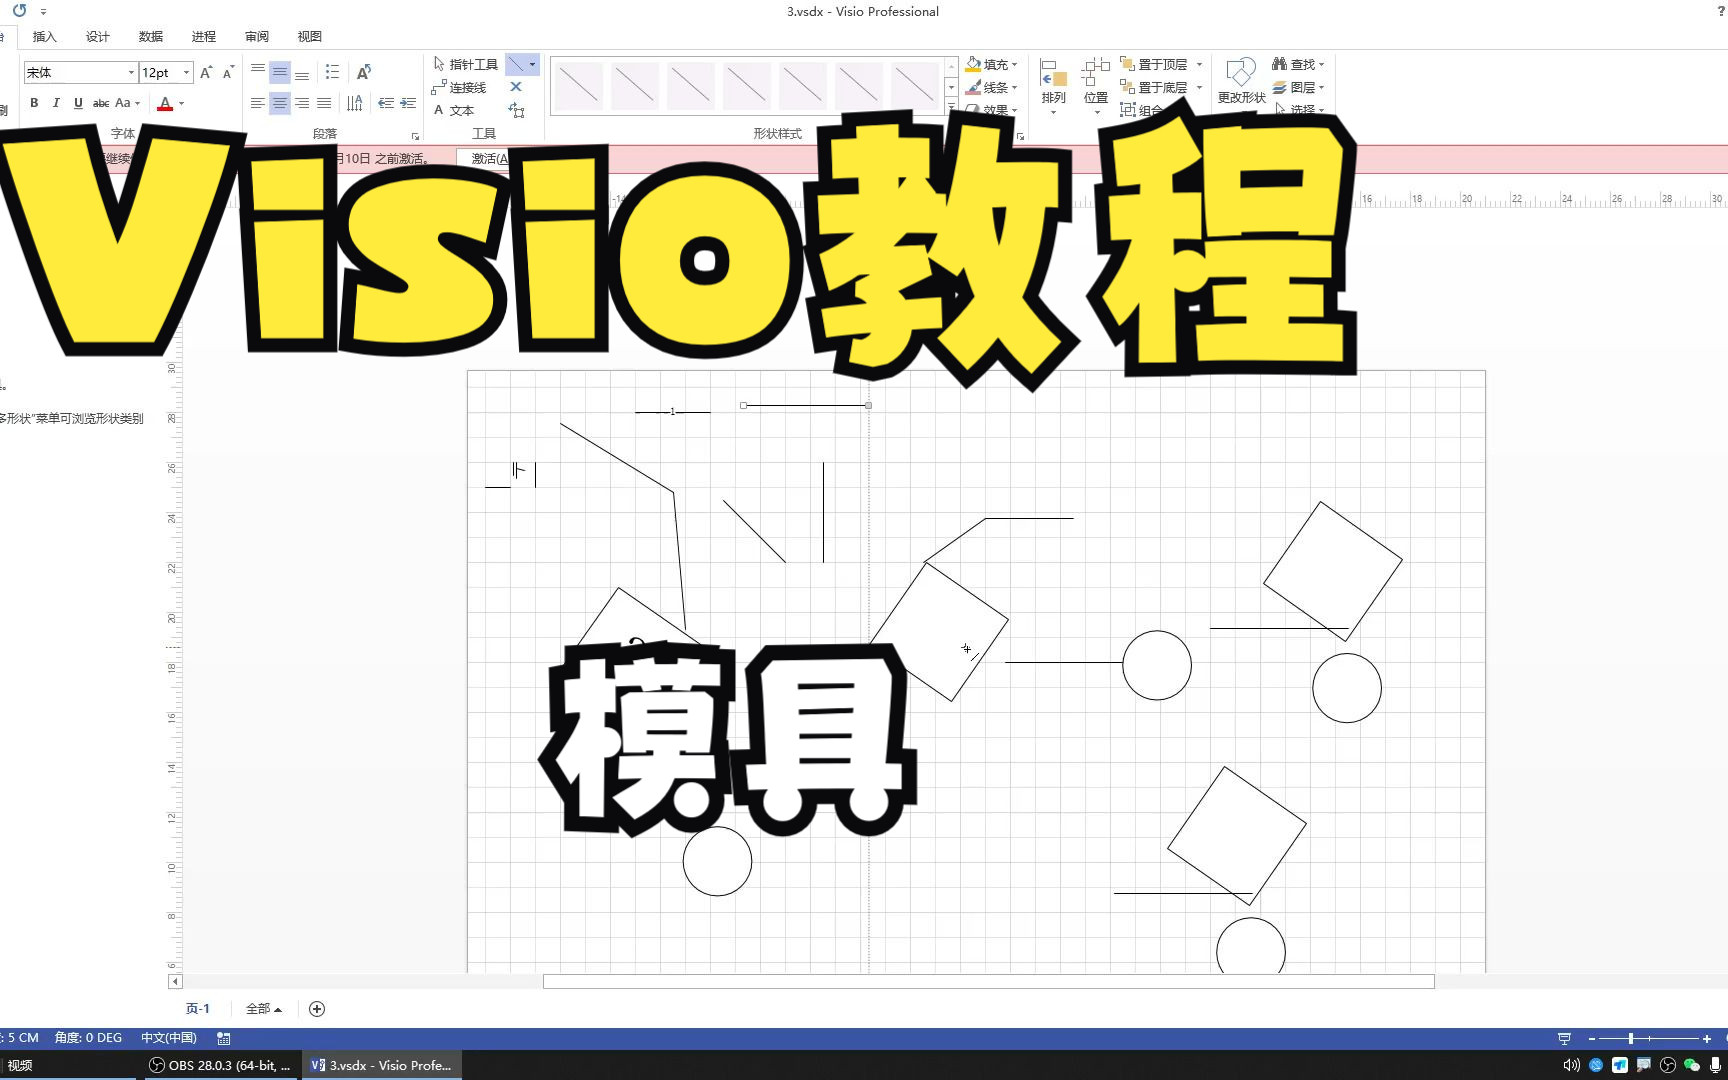
Task: Click the active Line drawing tool icon
Action: (515, 64)
